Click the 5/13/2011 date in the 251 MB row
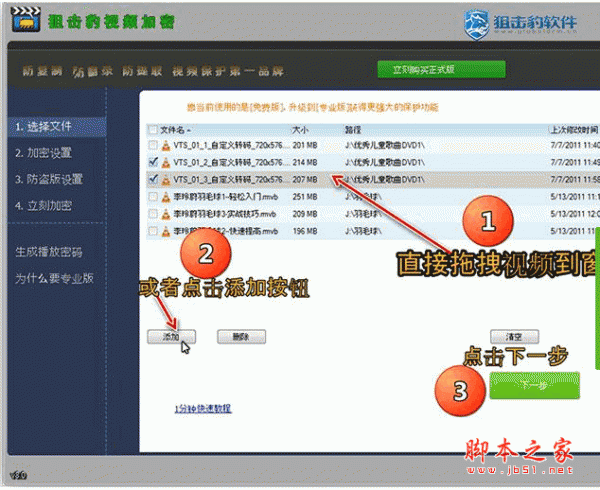 coord(575,197)
